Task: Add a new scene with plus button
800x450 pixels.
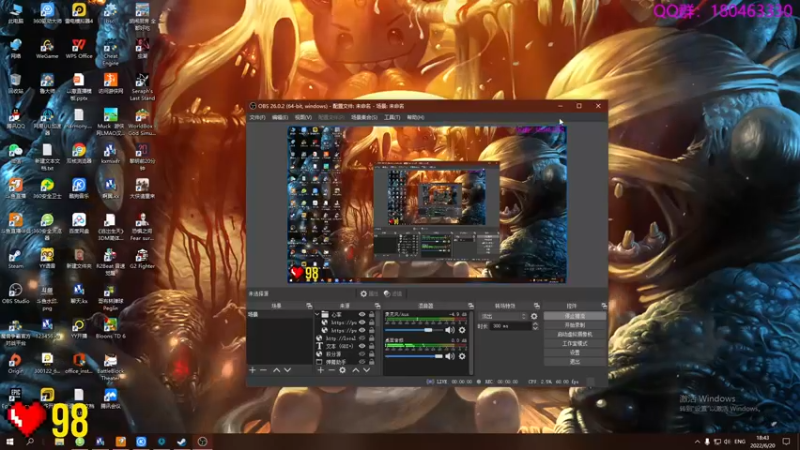Action: (x=252, y=370)
